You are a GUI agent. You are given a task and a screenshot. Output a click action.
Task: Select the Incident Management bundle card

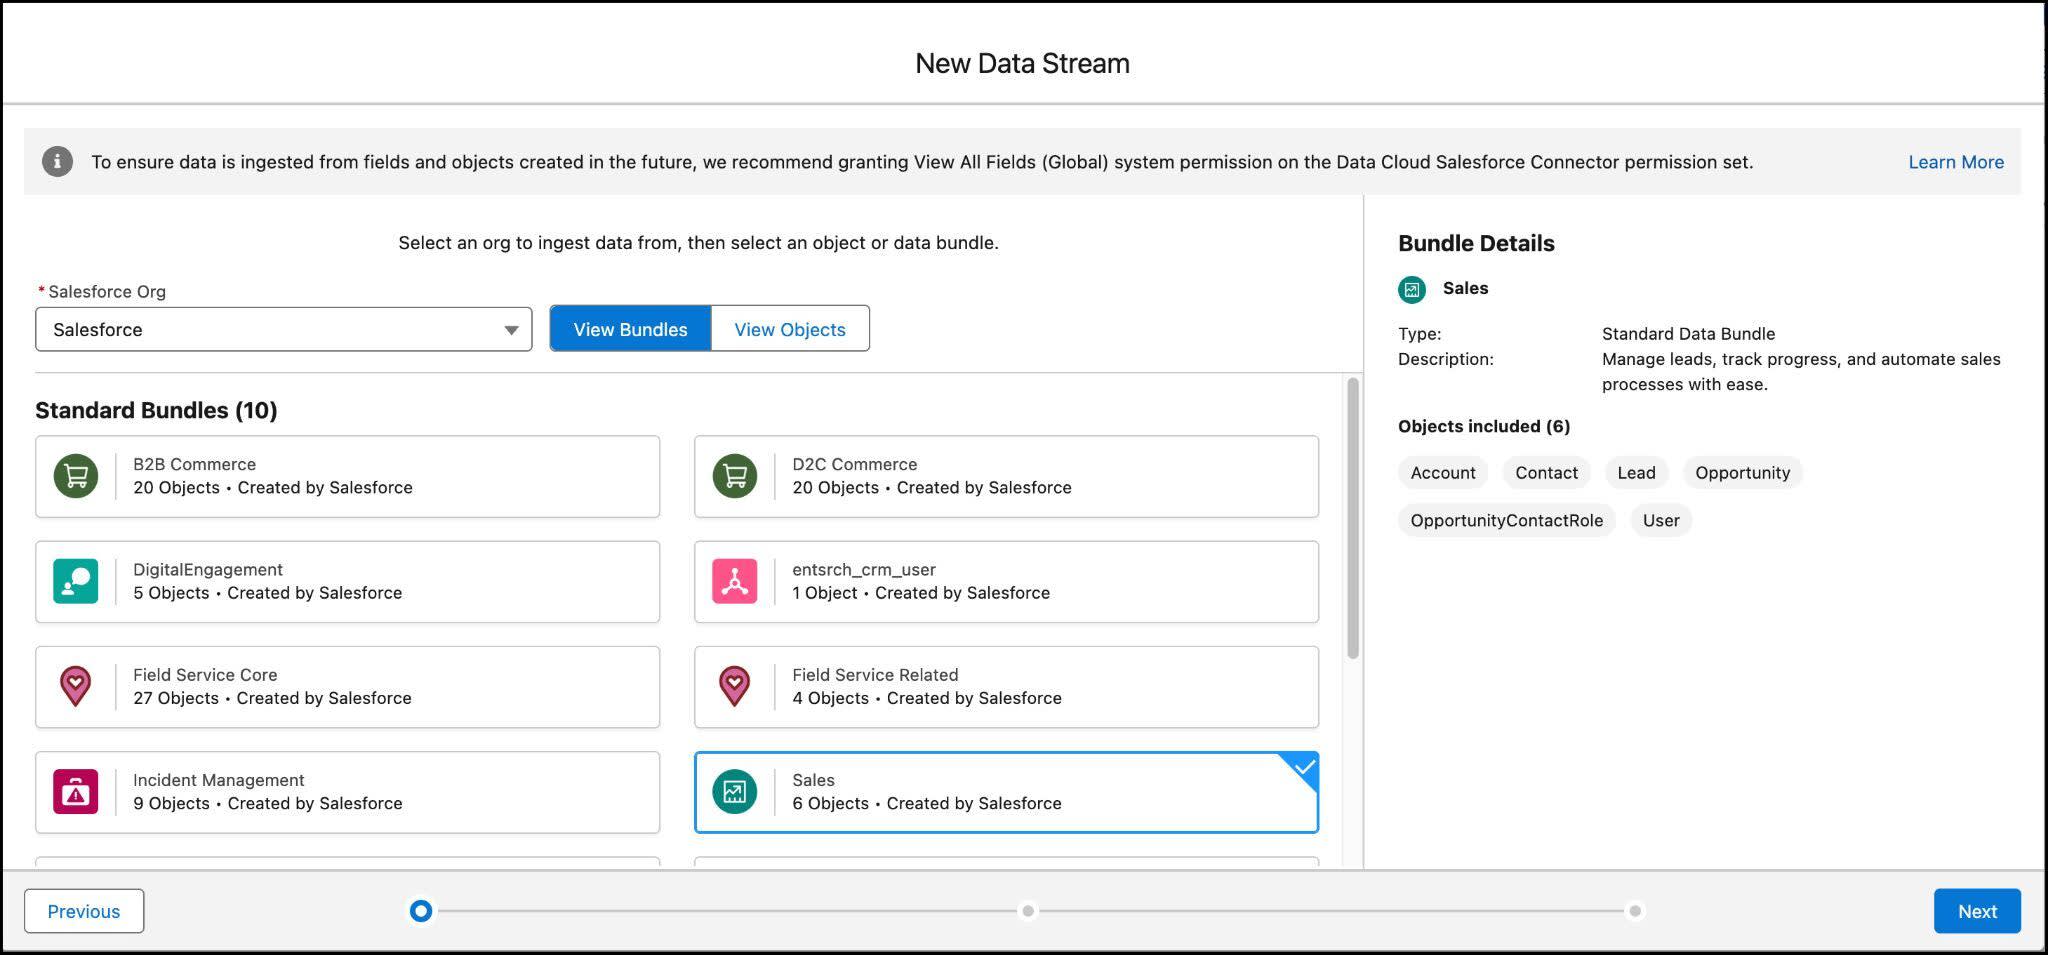pyautogui.click(x=347, y=791)
